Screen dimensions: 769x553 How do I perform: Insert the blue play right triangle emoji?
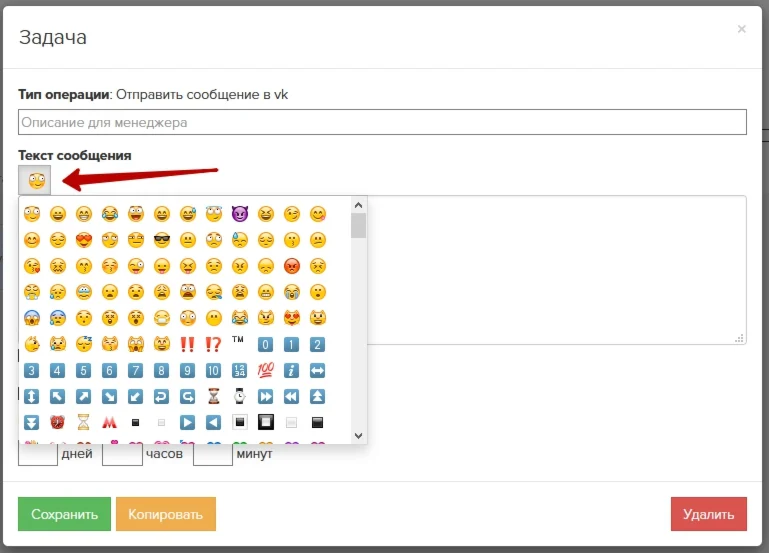click(187, 422)
